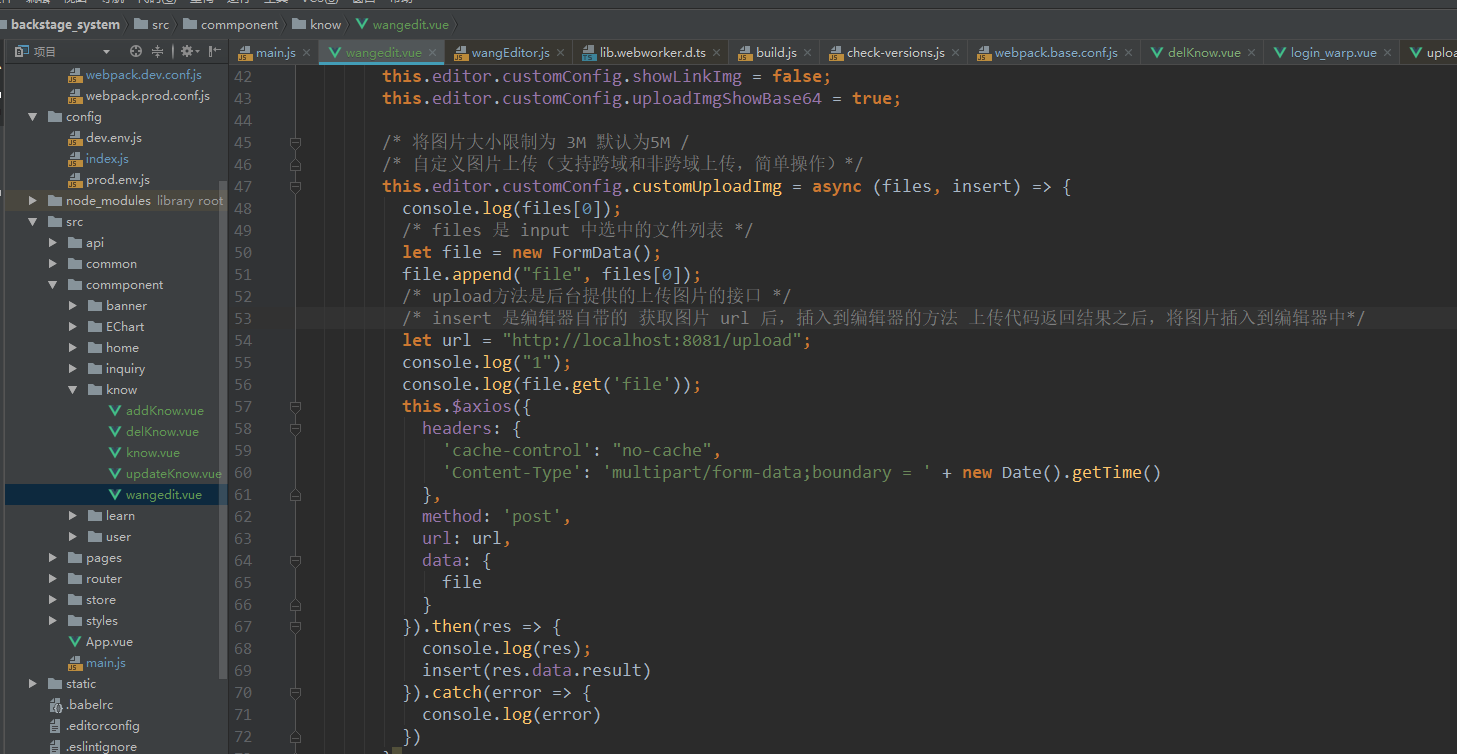Open the src breadcrumb link
Viewport: 1457px width, 754px height.
point(158,24)
